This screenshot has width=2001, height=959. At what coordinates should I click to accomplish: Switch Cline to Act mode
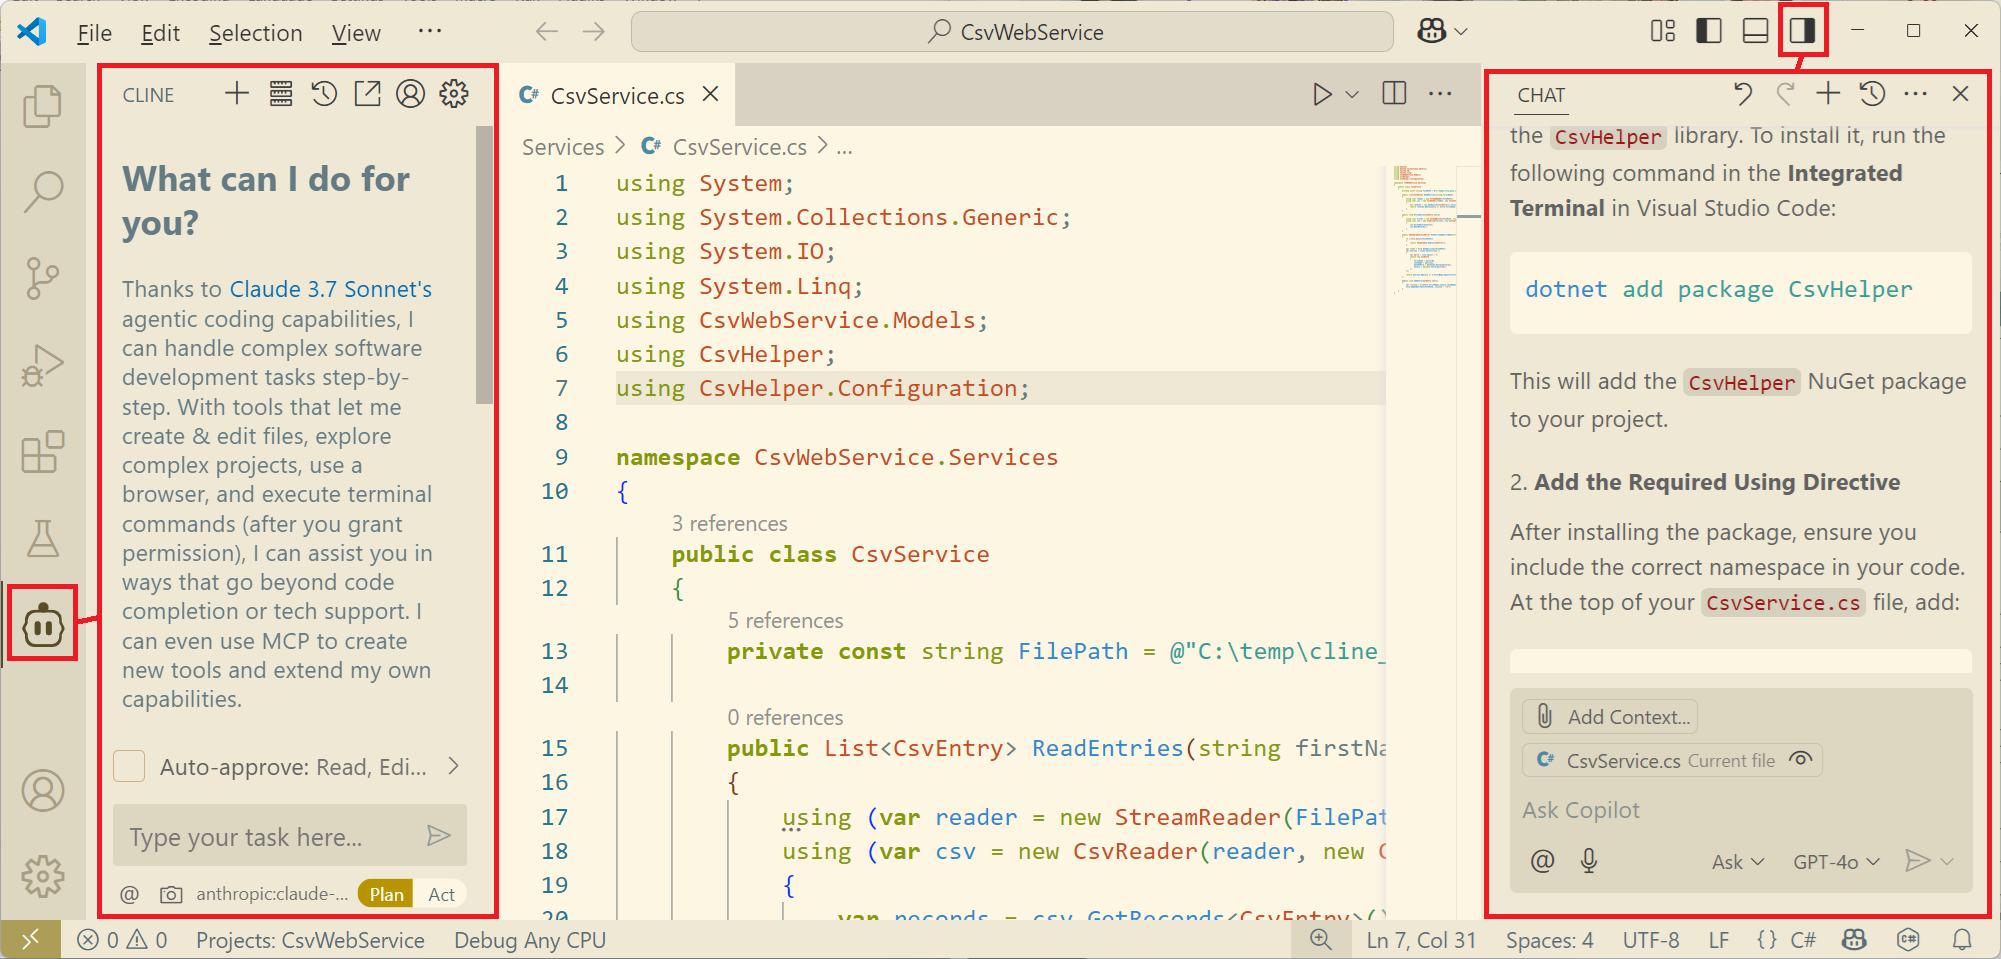441,894
